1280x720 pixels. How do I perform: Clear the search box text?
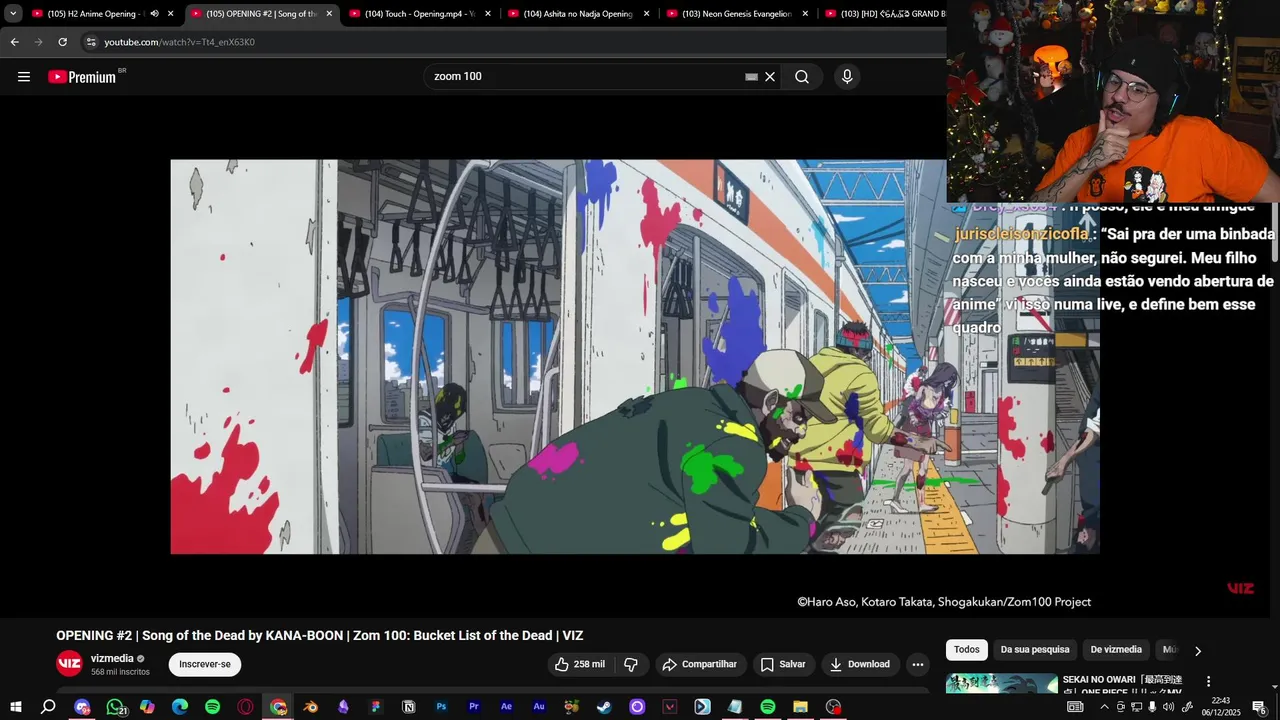(x=770, y=77)
